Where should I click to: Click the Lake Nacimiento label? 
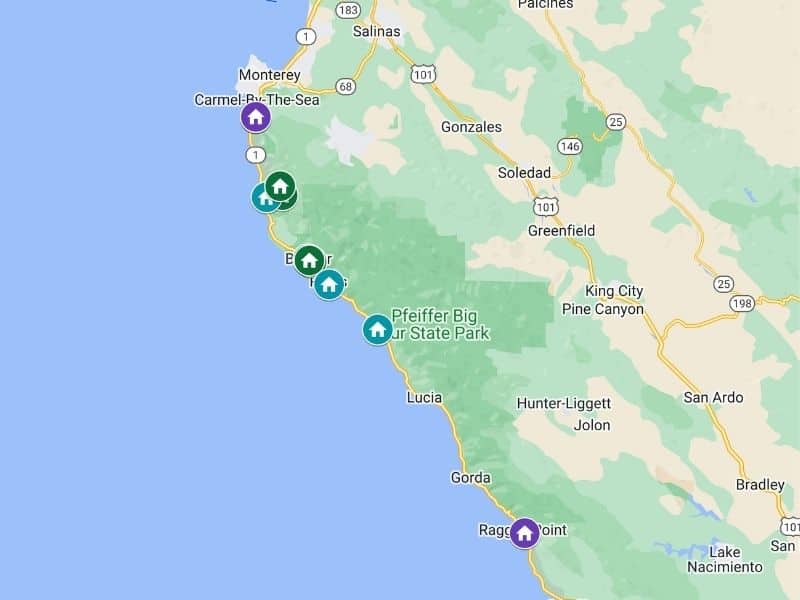coord(724,559)
